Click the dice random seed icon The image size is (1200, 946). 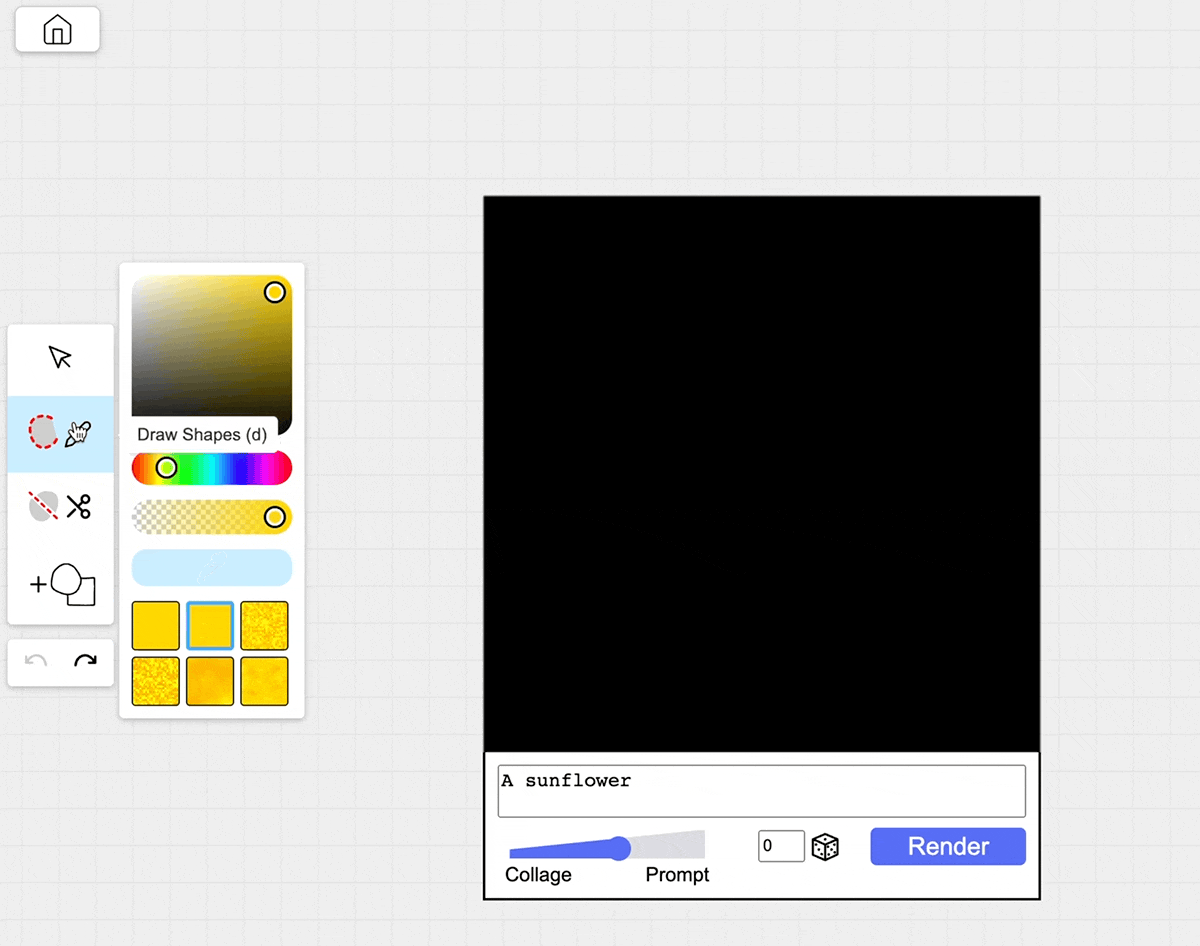pos(825,847)
